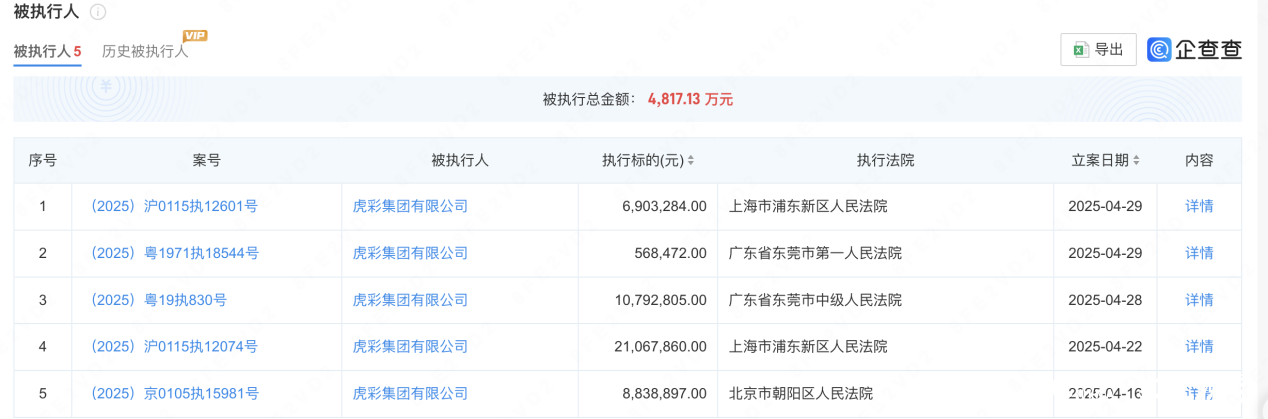Click the info icon beside 被执行人 heading
Screen dimensions: 1268x419
[x=97, y=13]
